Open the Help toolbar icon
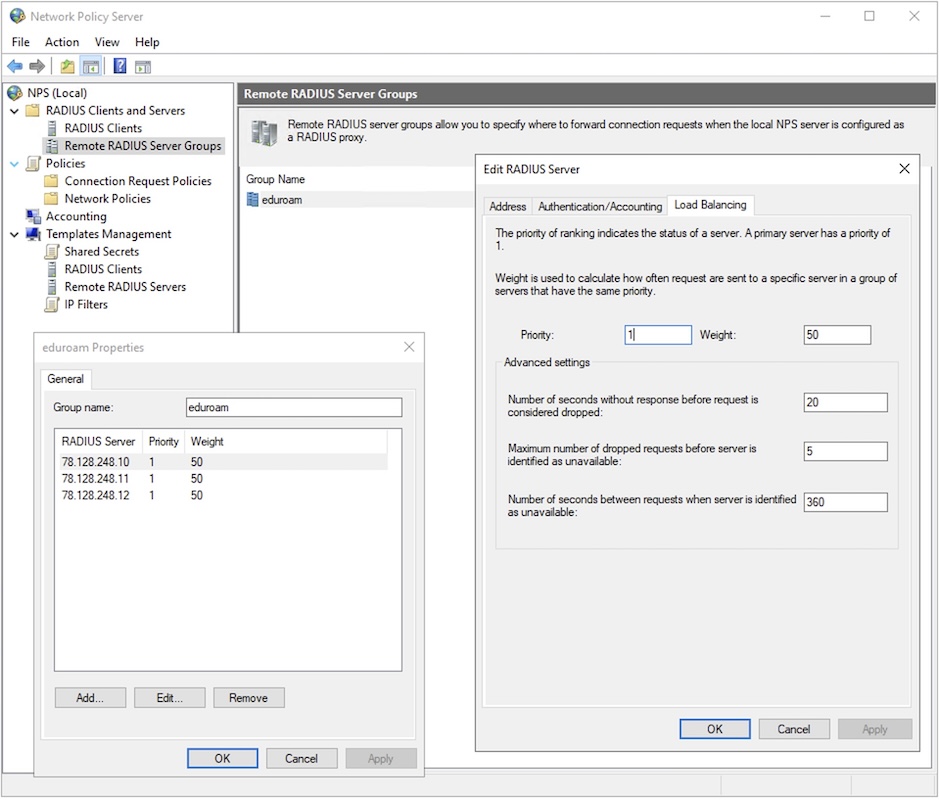This screenshot has height=800, width=939. tap(120, 66)
